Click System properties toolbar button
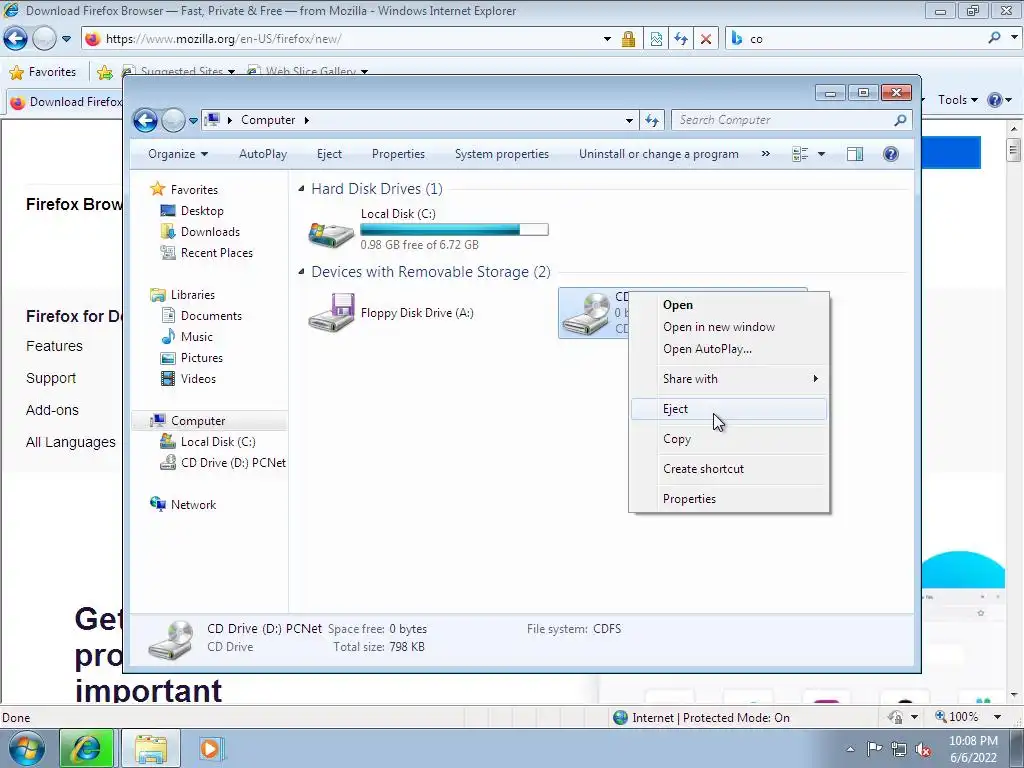1024x768 pixels. (502, 154)
